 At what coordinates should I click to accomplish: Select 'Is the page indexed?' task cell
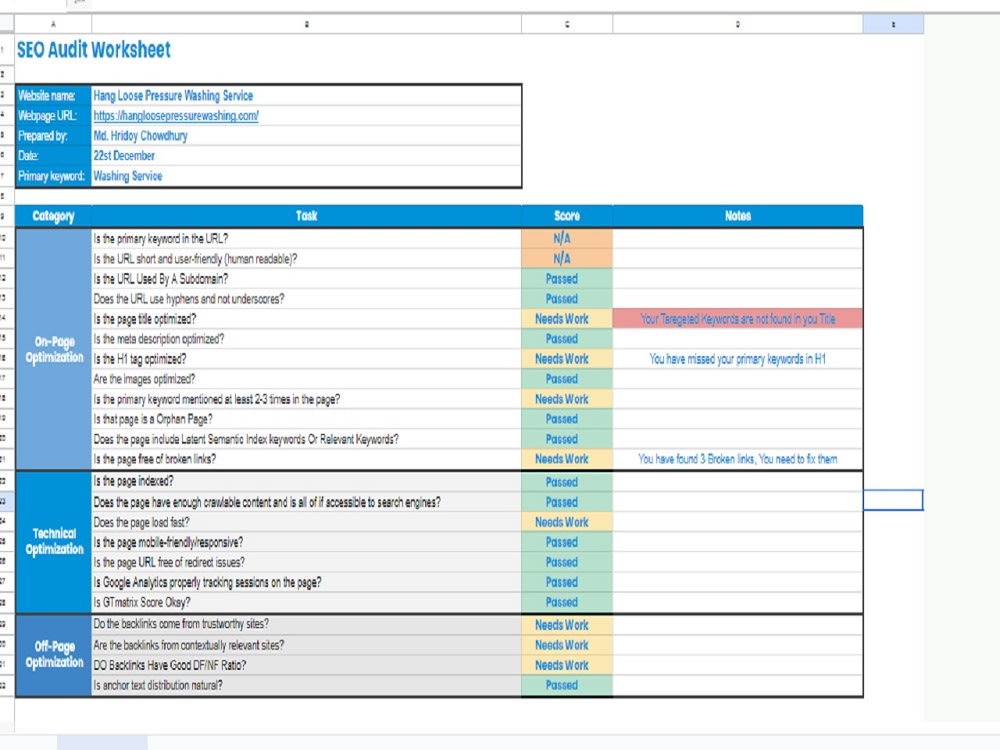coord(306,482)
